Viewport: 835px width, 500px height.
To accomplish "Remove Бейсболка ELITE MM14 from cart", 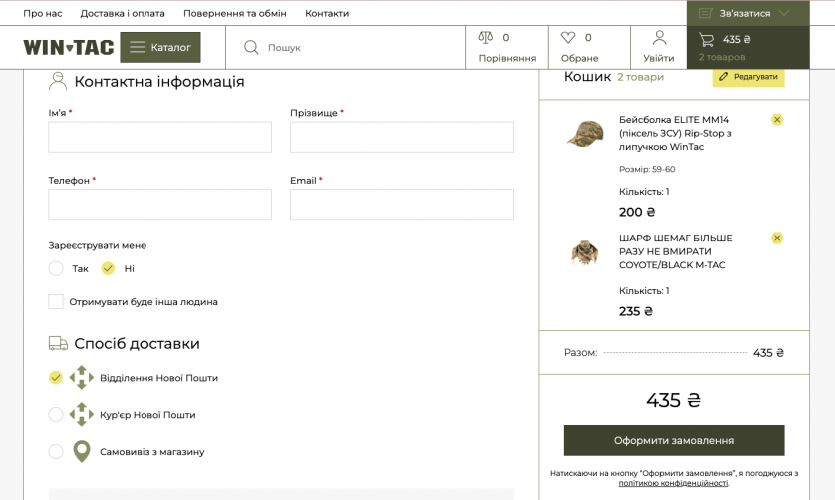I will (x=777, y=120).
